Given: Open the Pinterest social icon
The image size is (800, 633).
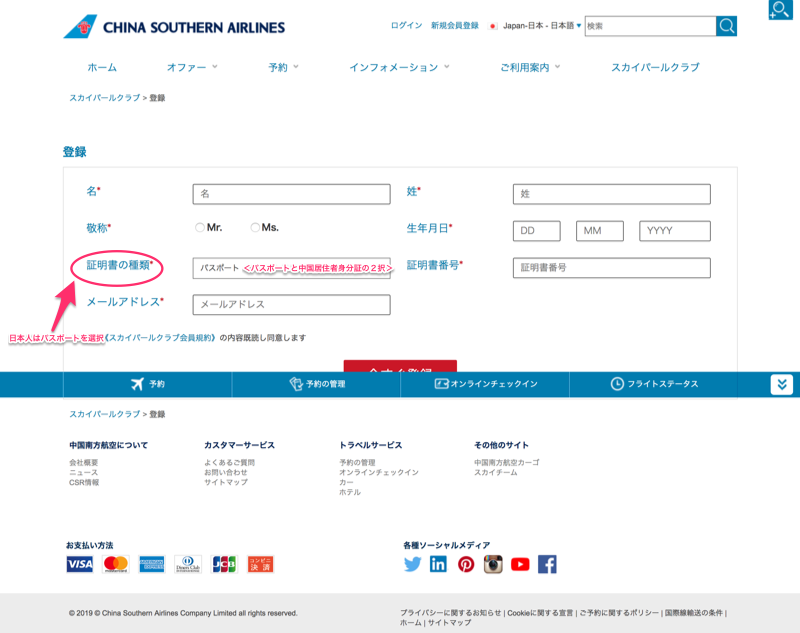Looking at the screenshot, I should pos(466,564).
